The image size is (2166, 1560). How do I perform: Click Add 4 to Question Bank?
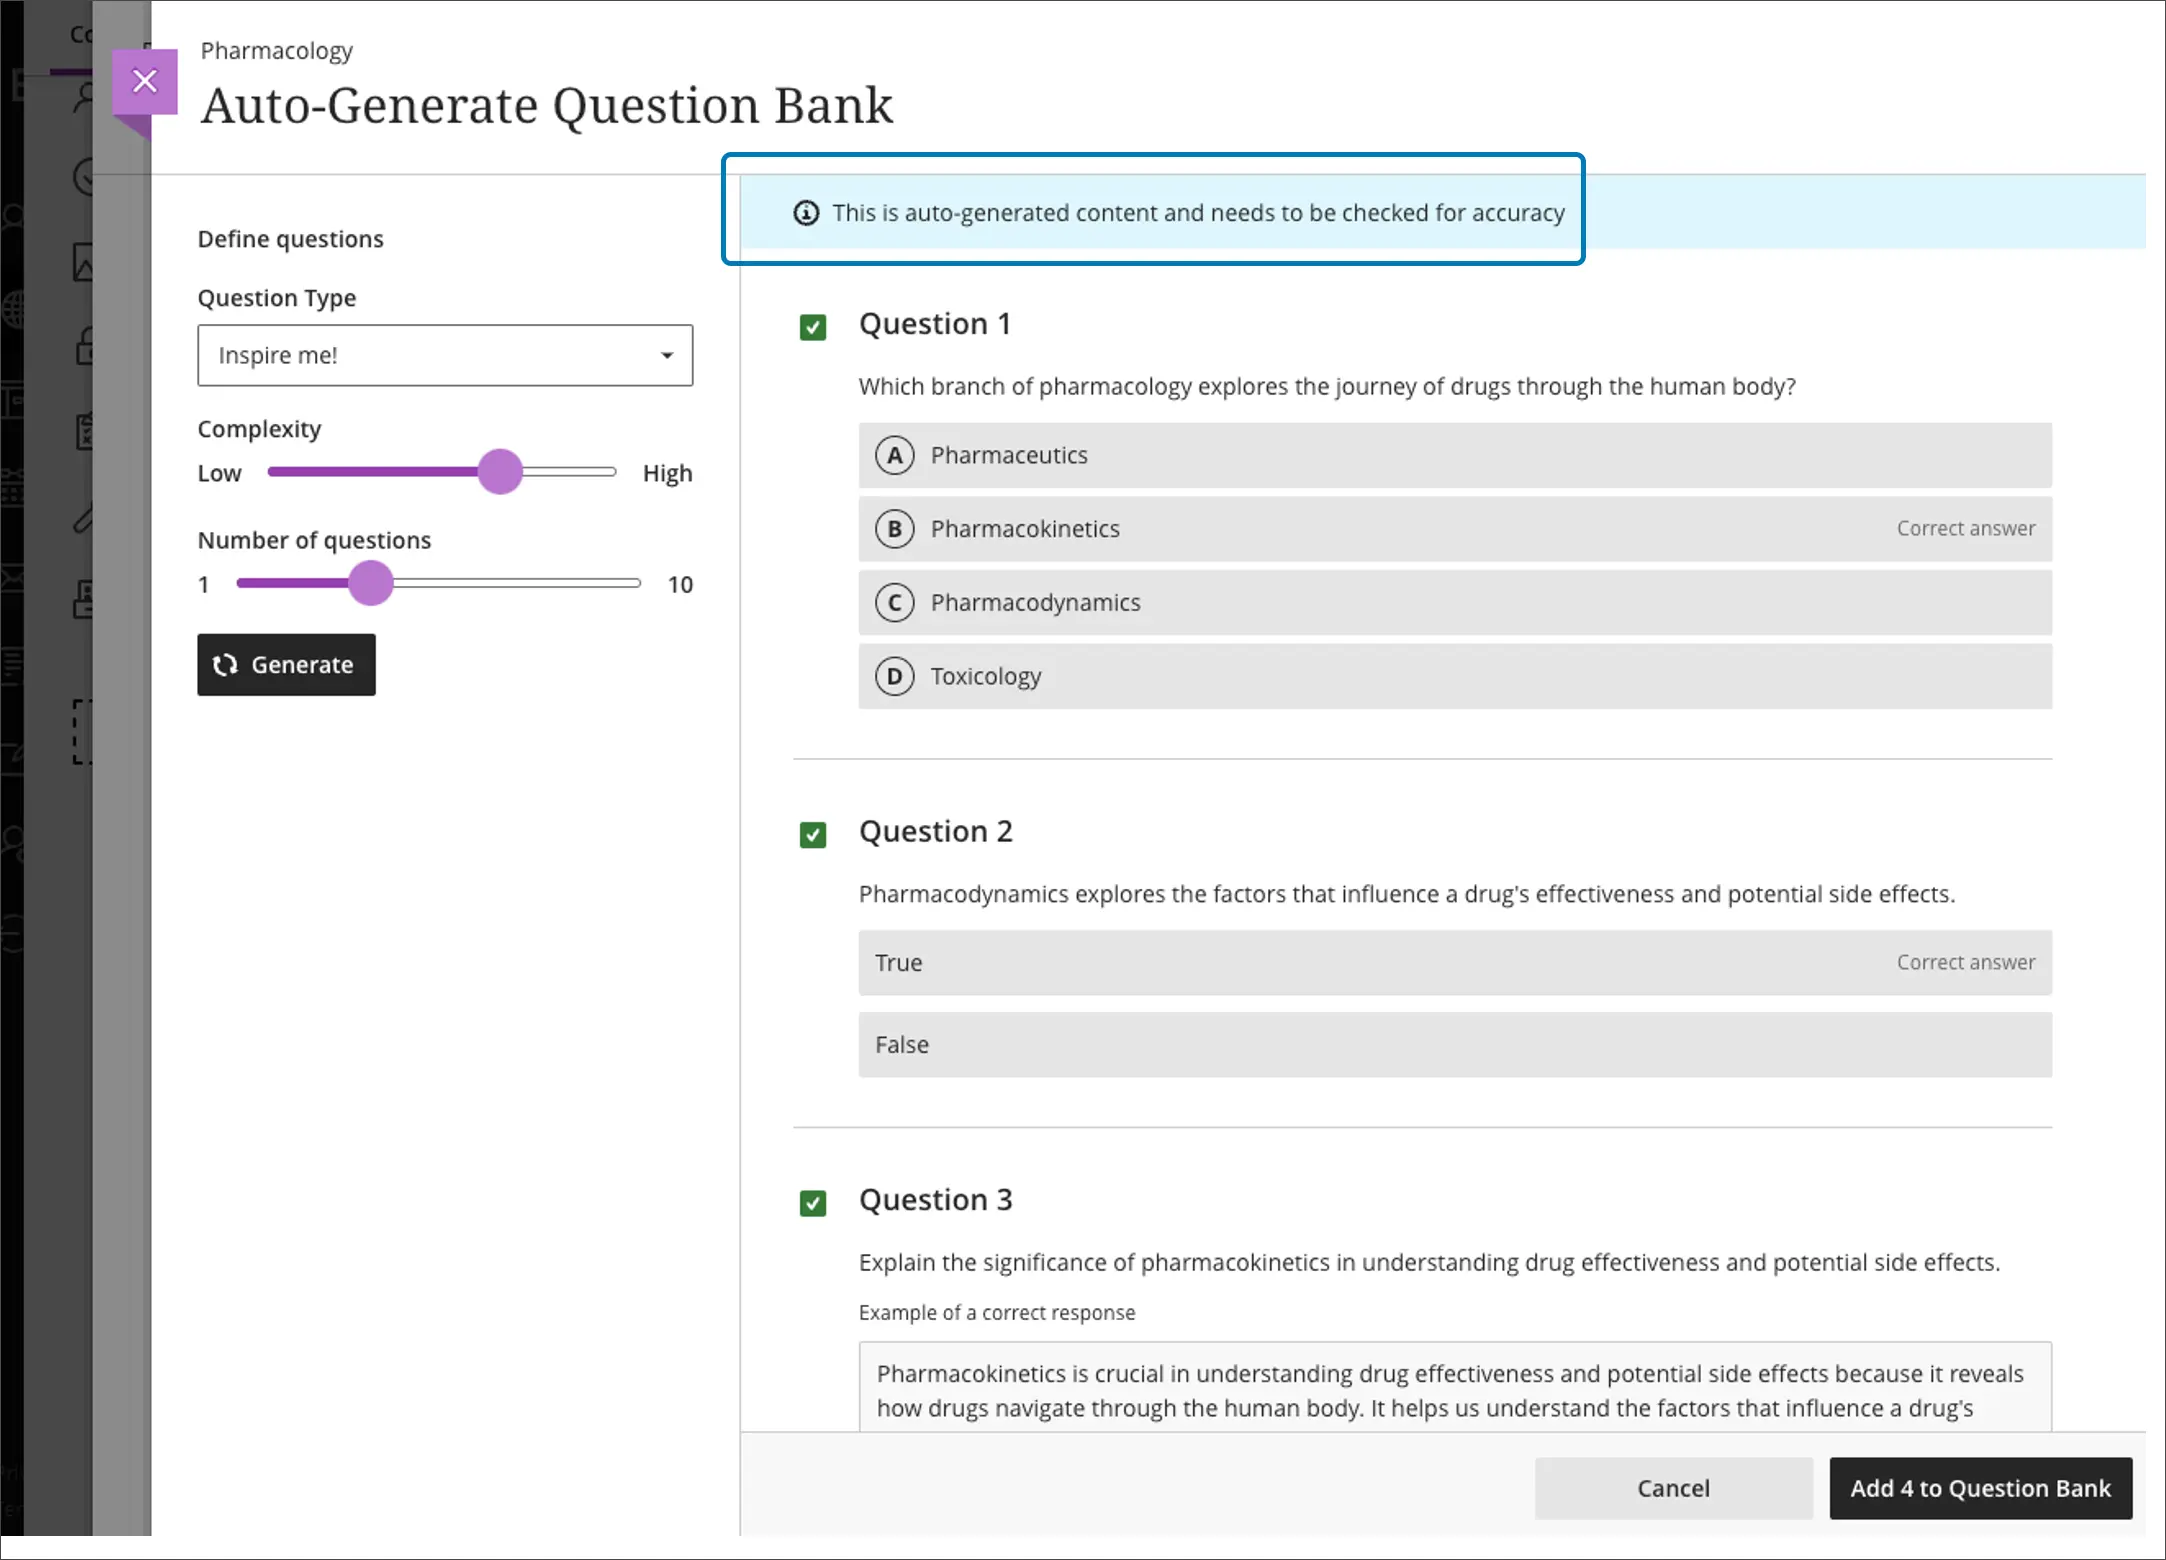click(x=1979, y=1488)
